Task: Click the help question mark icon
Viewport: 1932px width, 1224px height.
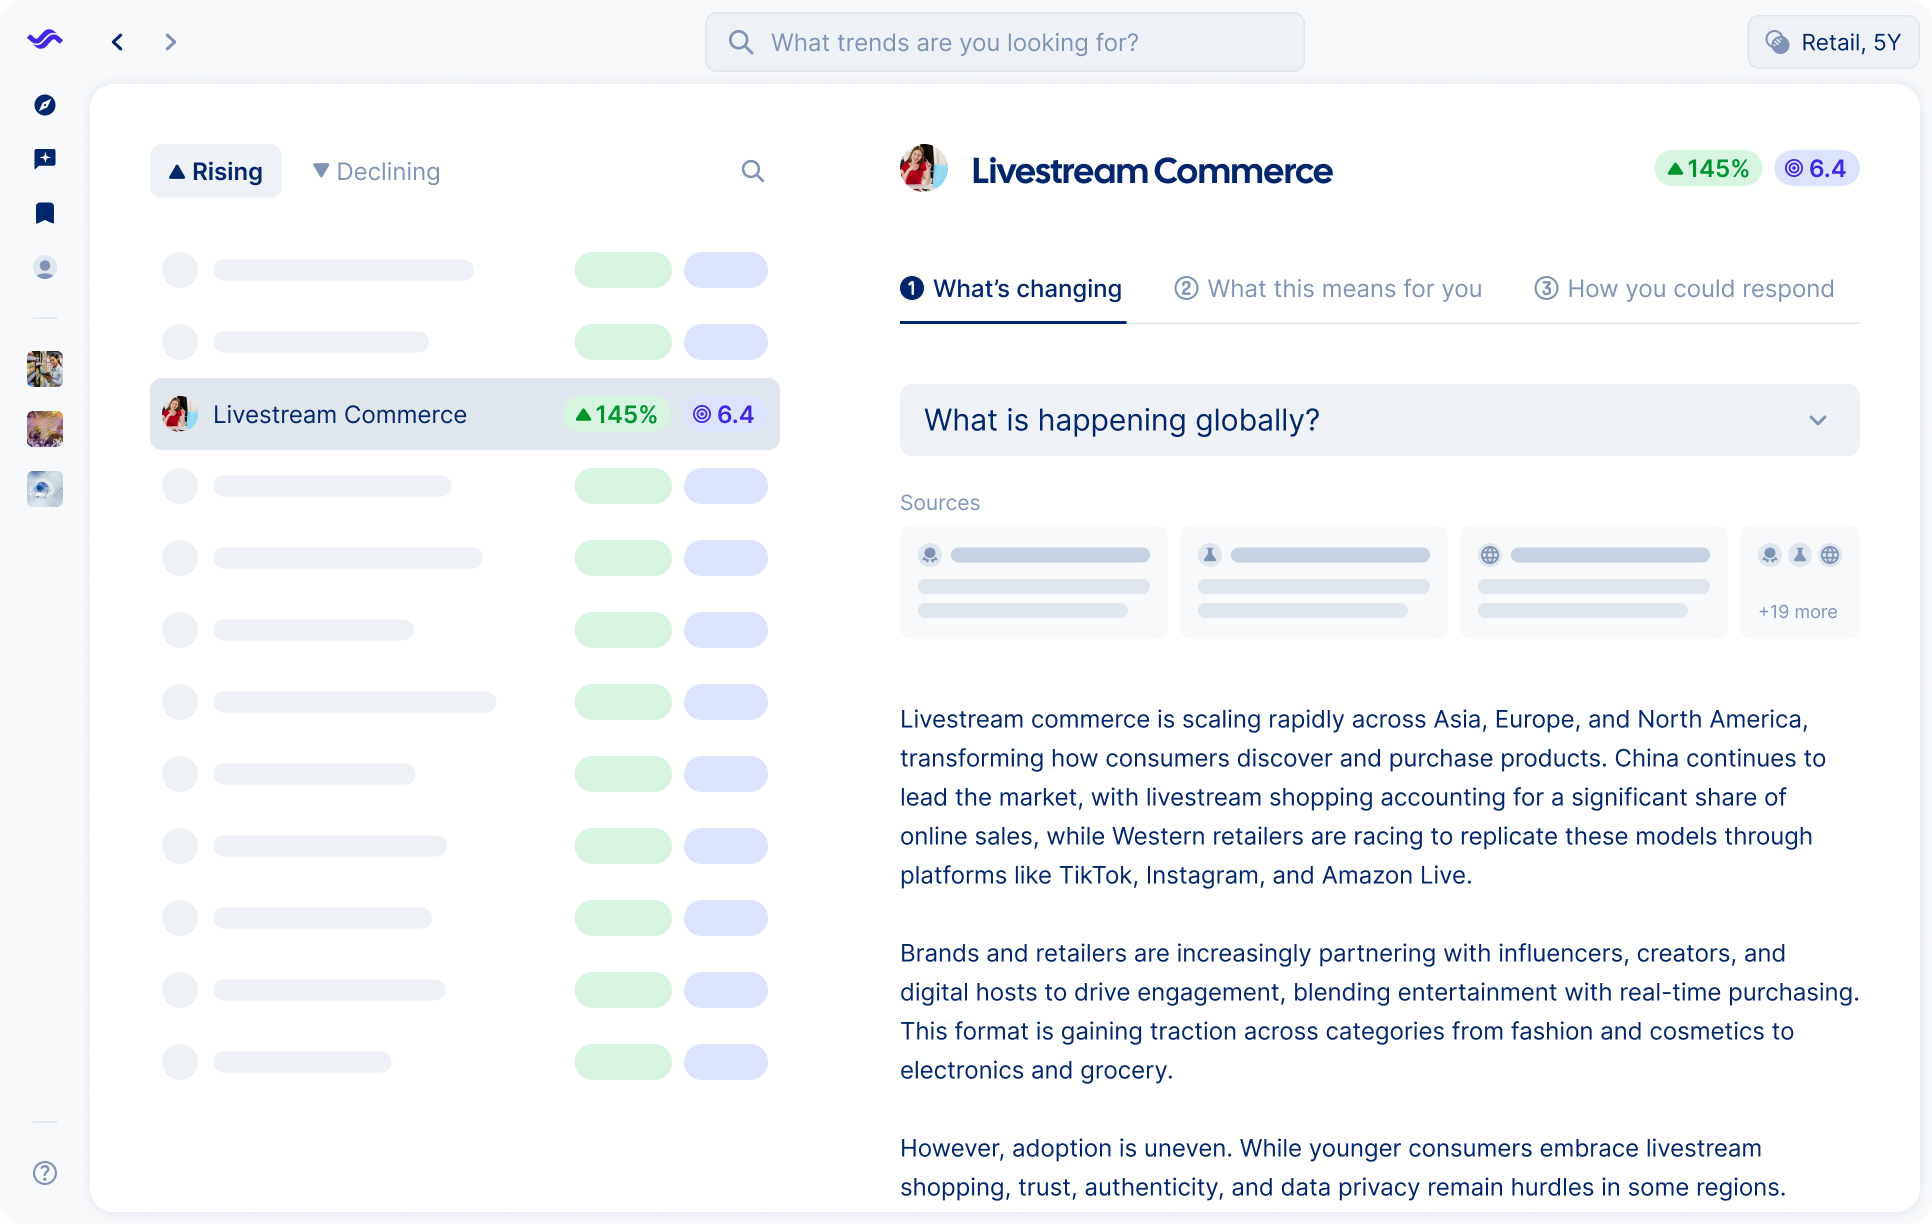Action: tap(45, 1173)
